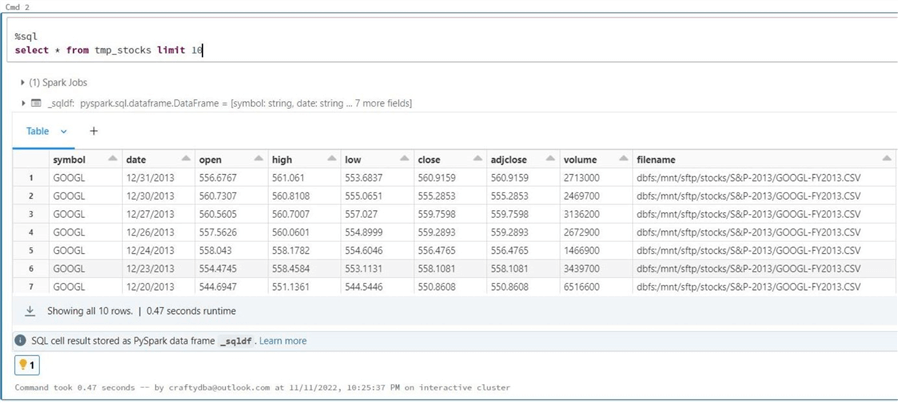Click the lightbulb suggestion icon
898x403 pixels.
(x=27, y=366)
